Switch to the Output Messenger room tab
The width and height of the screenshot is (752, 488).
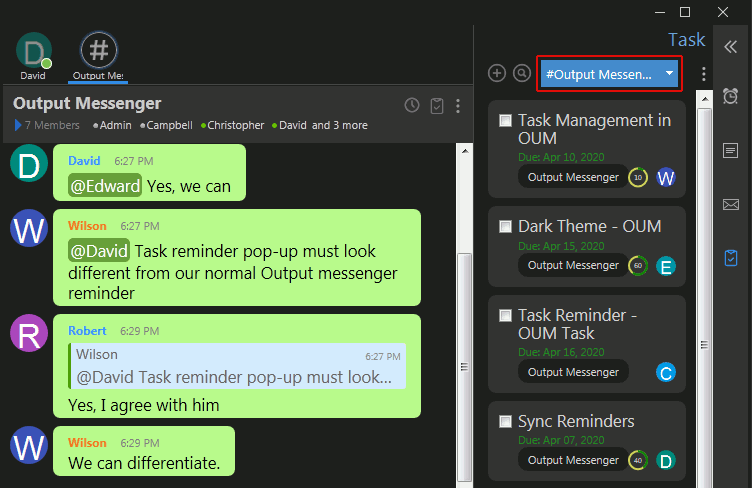(98, 57)
